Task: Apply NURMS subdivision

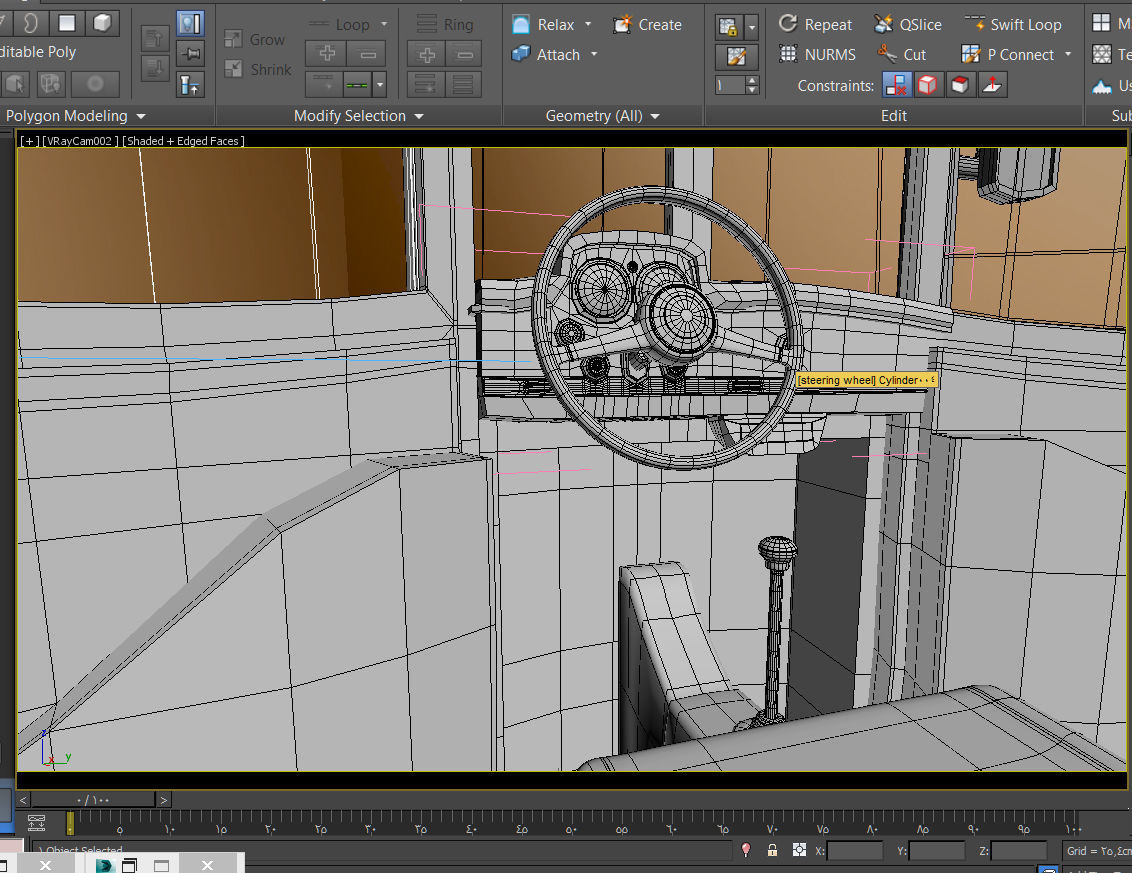Action: [817, 54]
